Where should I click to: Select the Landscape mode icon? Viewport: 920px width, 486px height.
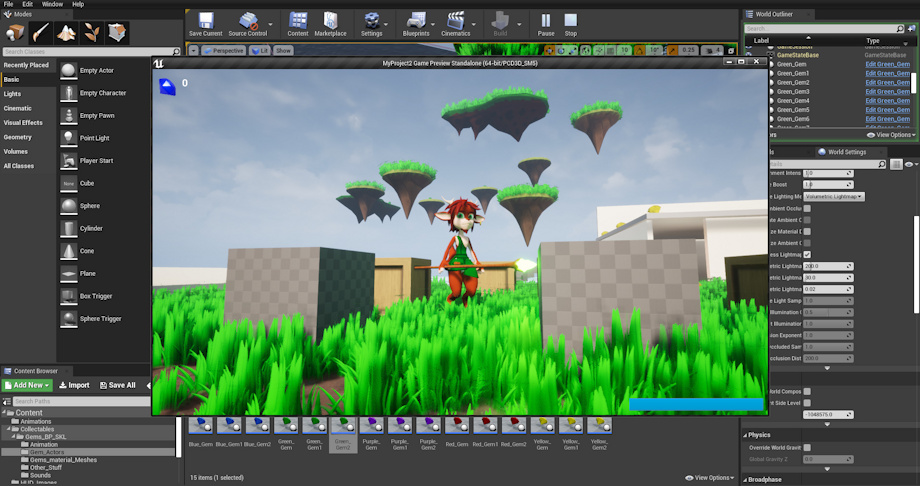coord(66,33)
